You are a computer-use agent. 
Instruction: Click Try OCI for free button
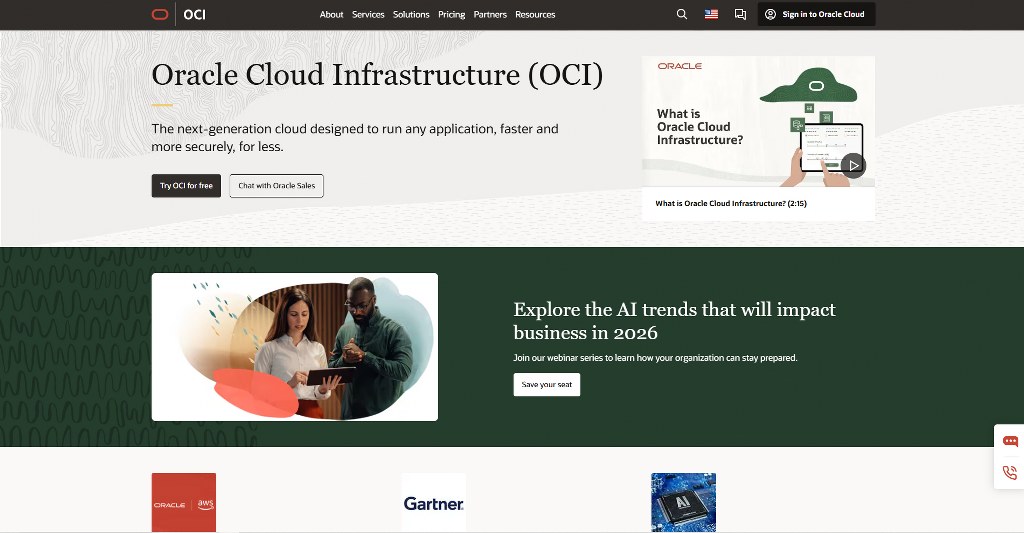(x=186, y=186)
